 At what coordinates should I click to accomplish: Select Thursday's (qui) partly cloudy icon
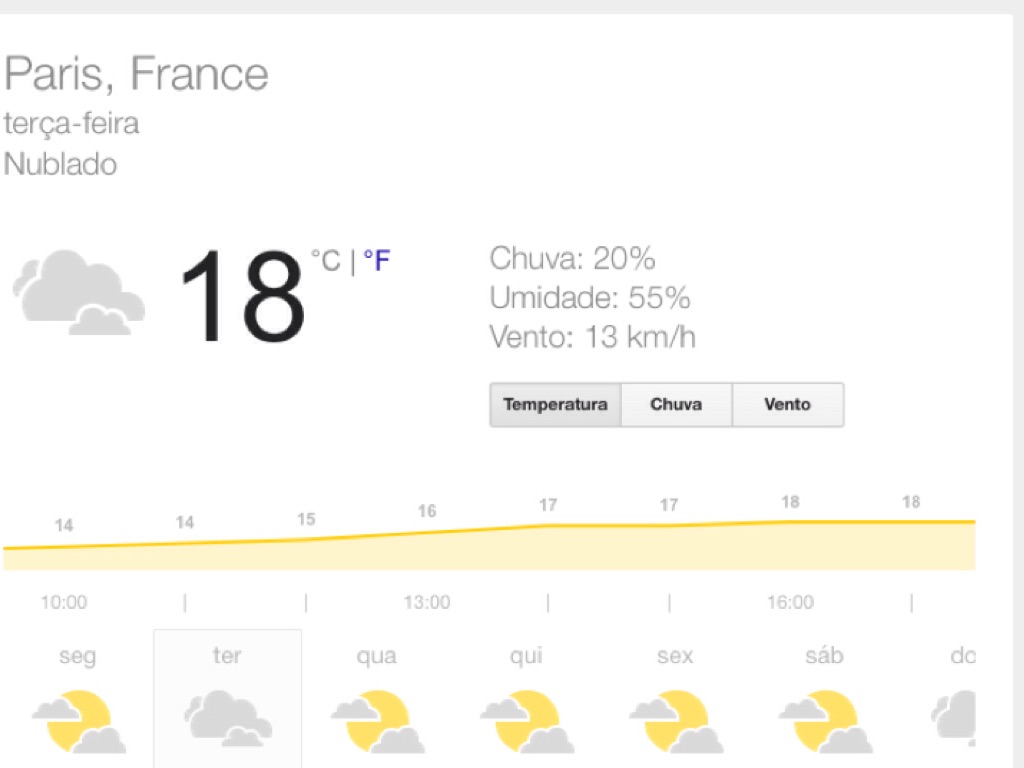[x=526, y=720]
